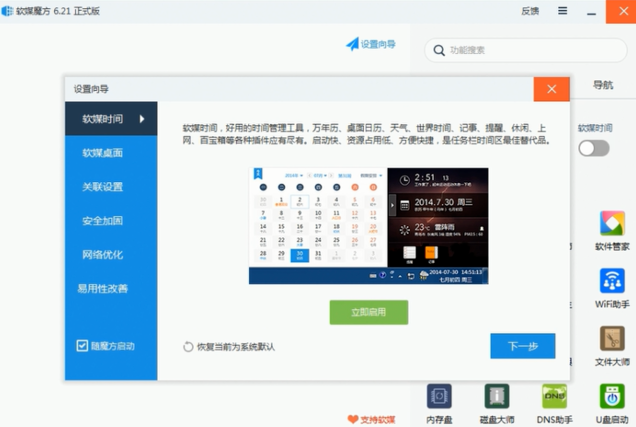This screenshot has width=636, height=427.
Task: Click the 功能搜索 search field
Action: 526,50
